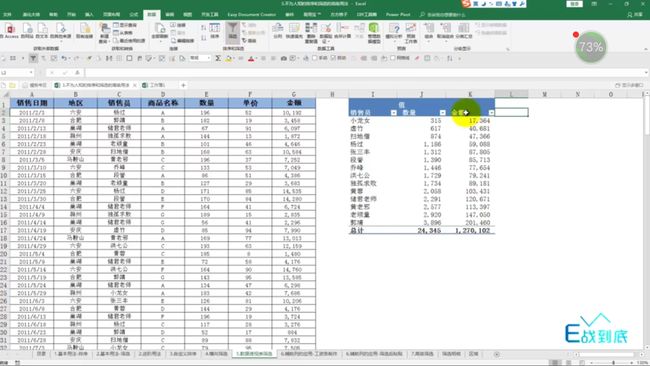
Task: Click the fill color bucket icon
Action: (x=228, y=58)
